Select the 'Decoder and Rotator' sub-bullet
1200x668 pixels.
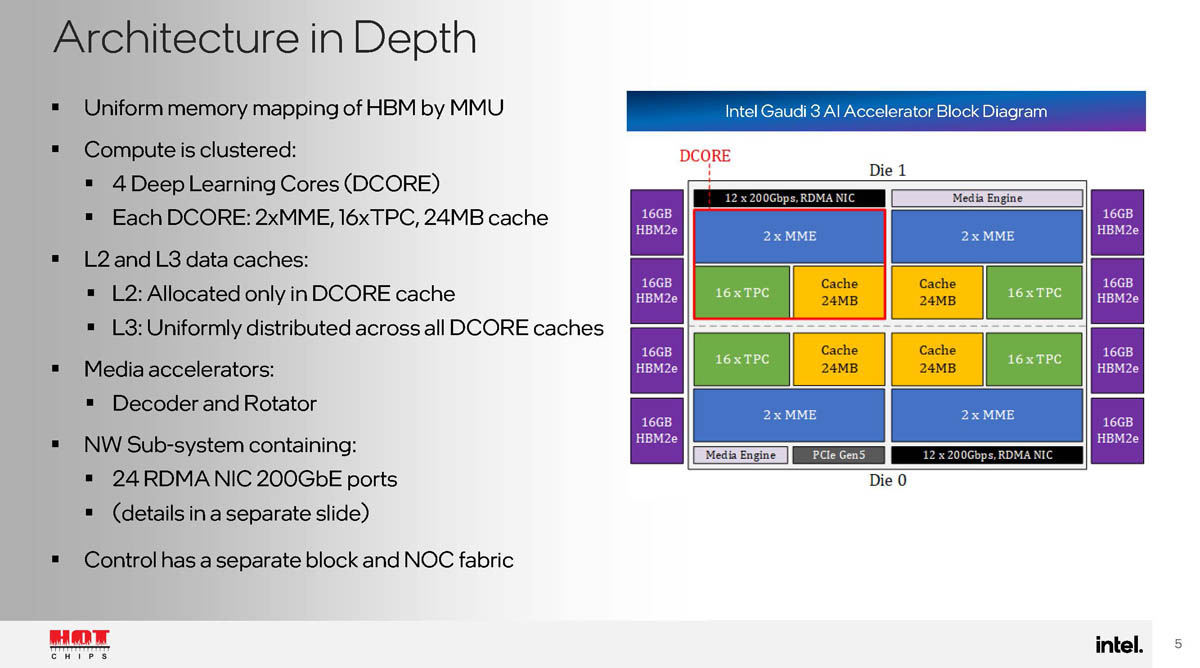point(214,404)
